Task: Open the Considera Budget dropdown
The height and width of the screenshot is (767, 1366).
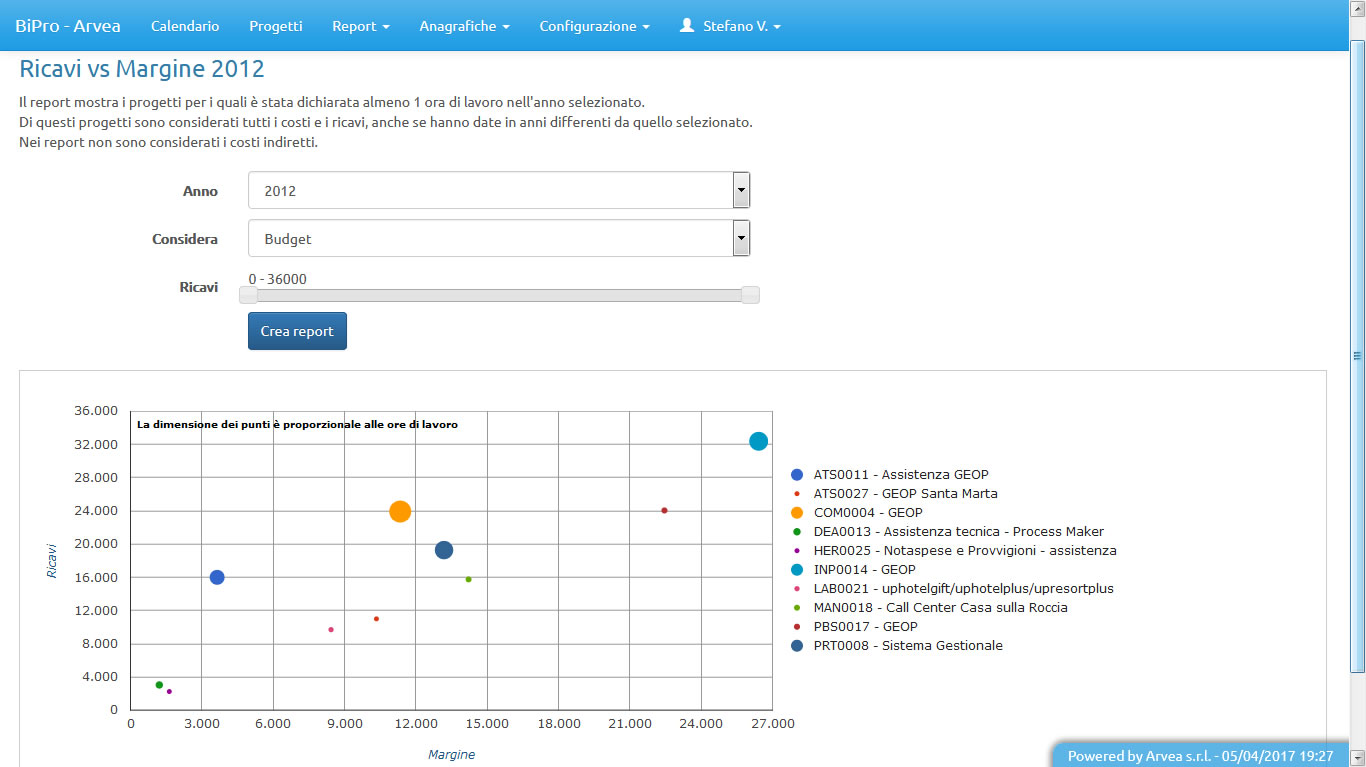Action: point(498,239)
